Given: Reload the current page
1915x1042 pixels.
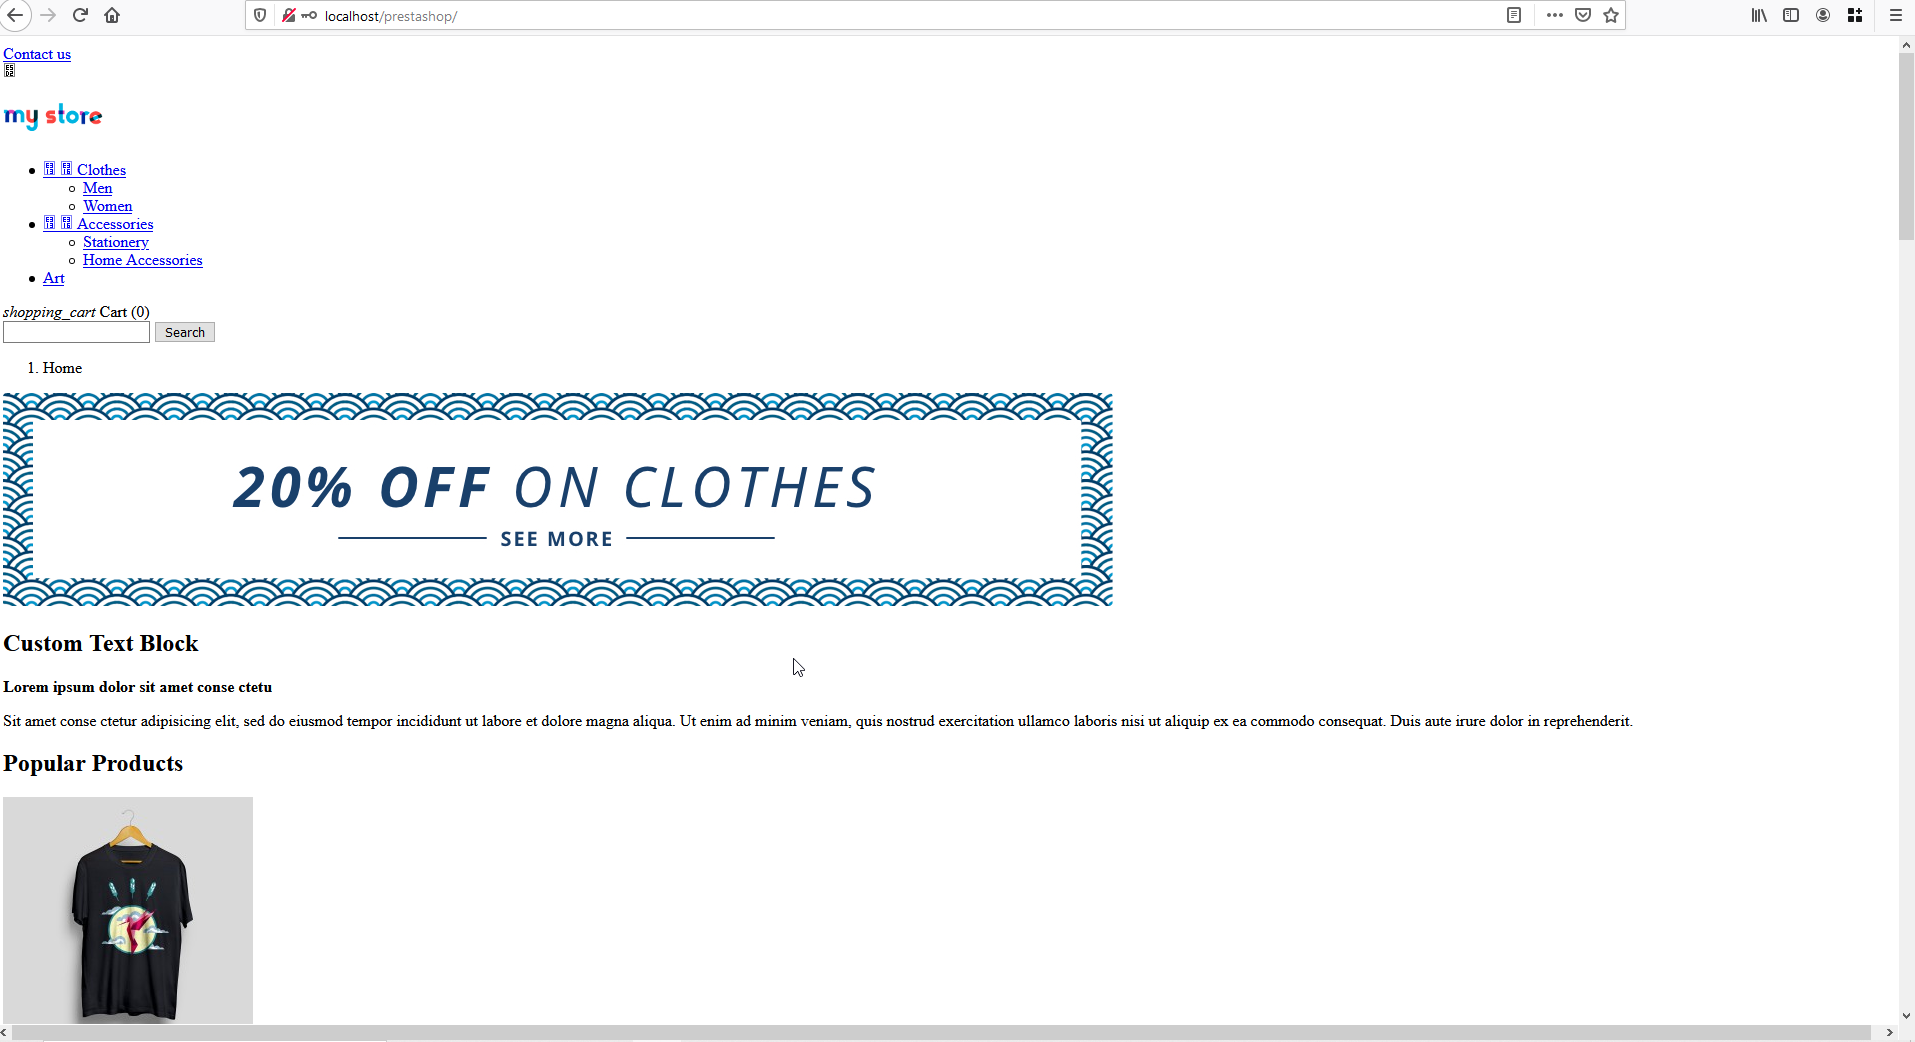Looking at the screenshot, I should pyautogui.click(x=80, y=15).
